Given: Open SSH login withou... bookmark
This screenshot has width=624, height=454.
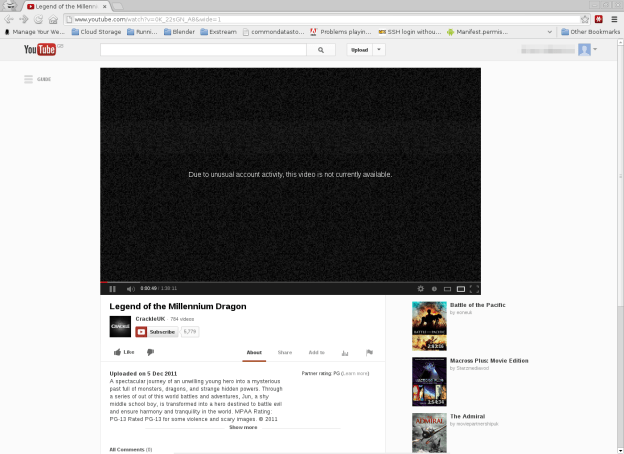Looking at the screenshot, I should pos(410,32).
